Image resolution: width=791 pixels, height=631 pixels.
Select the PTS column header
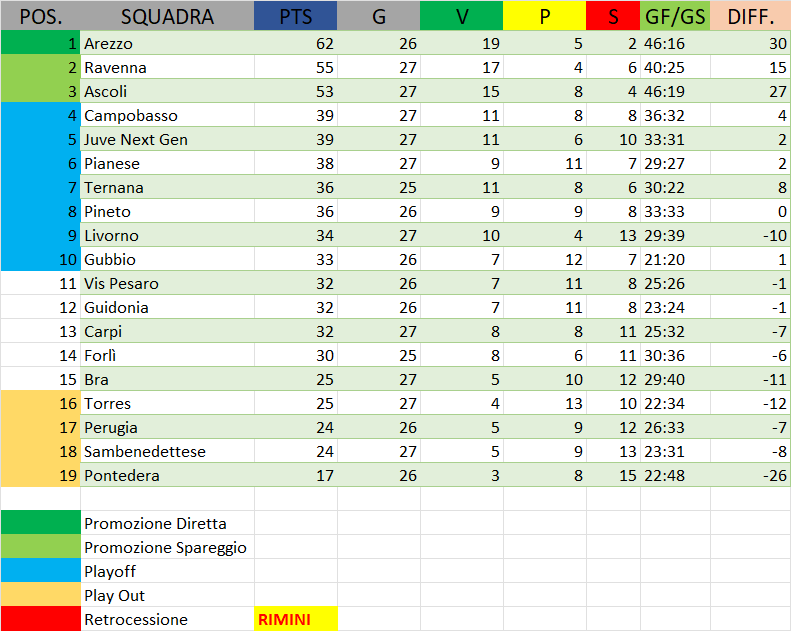click(295, 16)
